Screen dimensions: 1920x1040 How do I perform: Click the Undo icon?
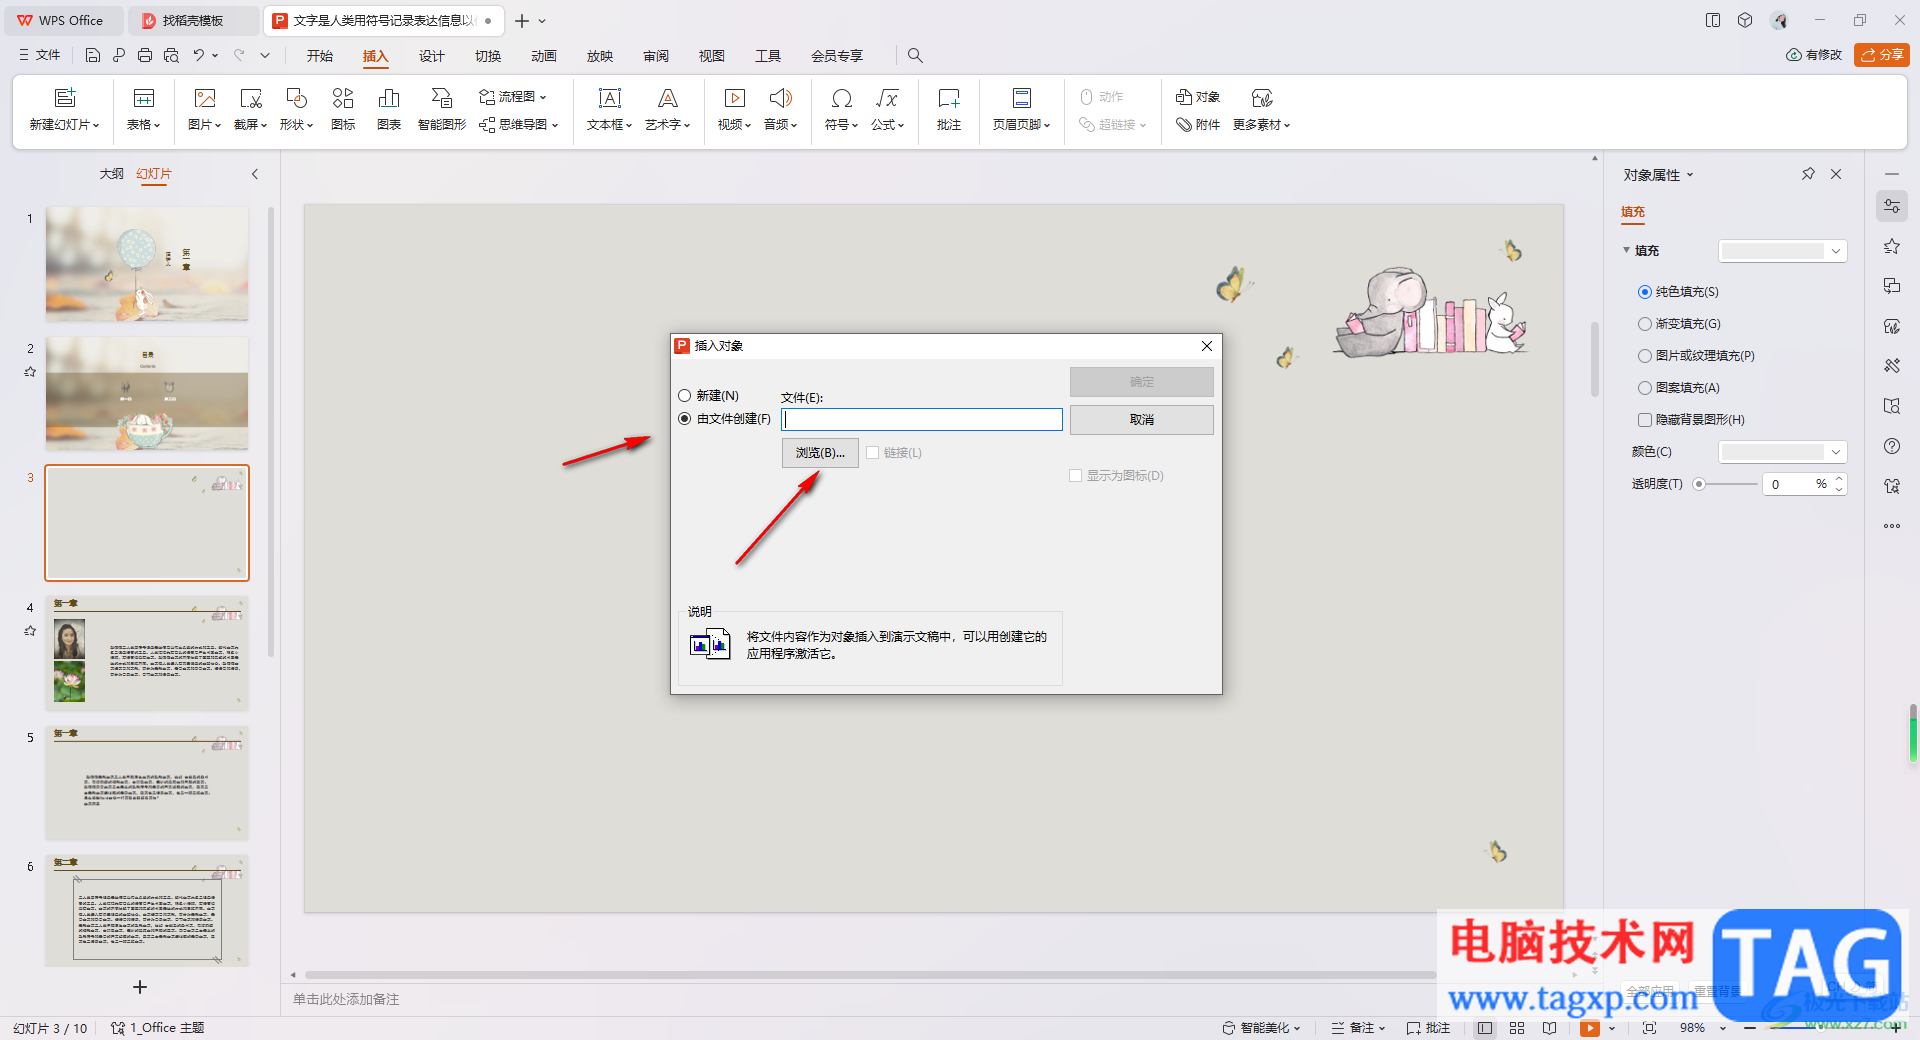pyautogui.click(x=199, y=55)
